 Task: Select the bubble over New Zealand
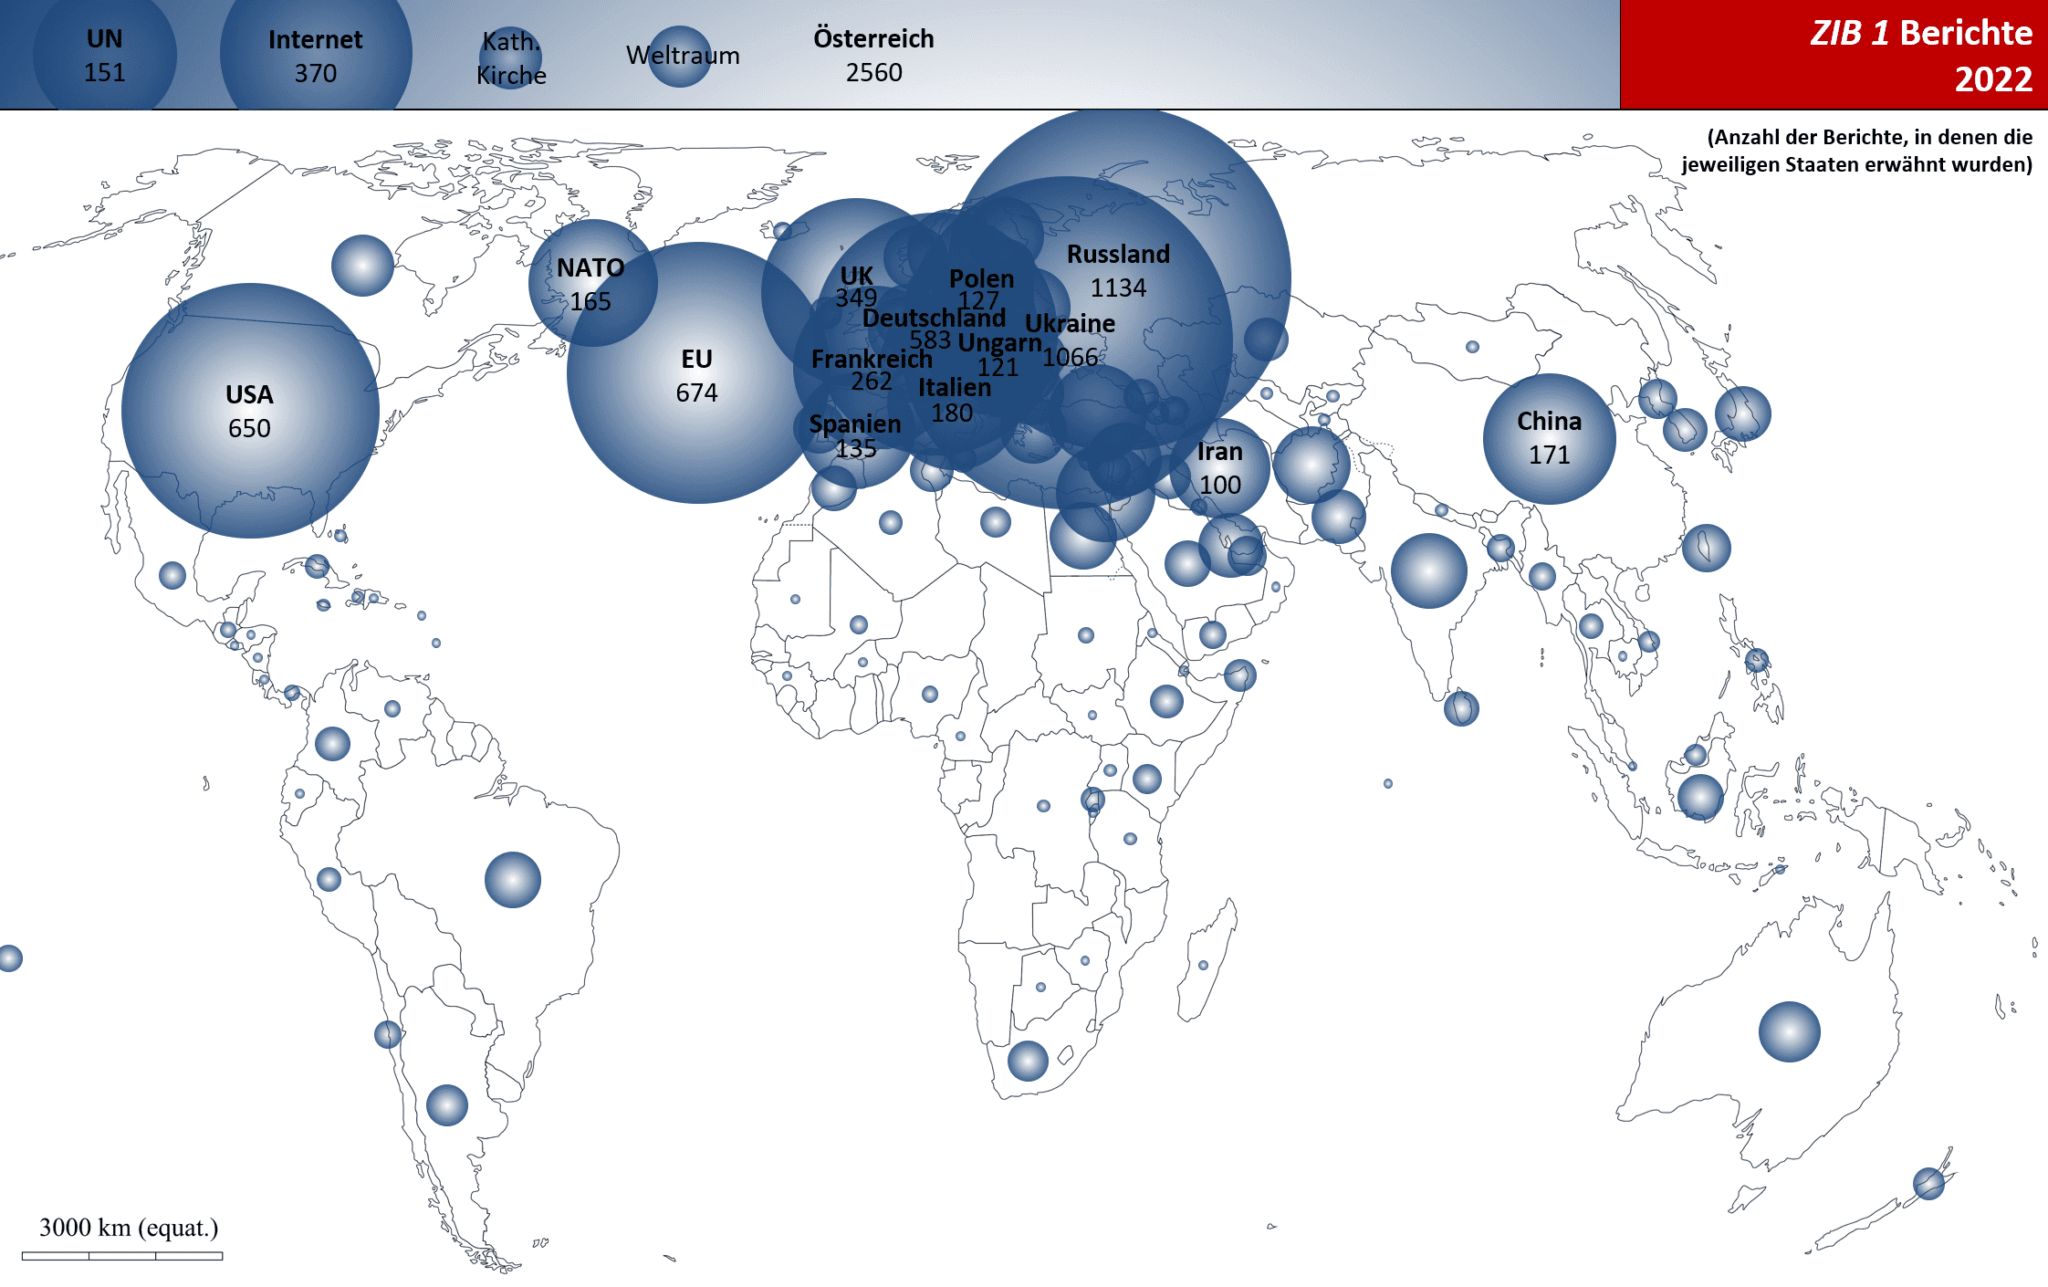1929,1184
